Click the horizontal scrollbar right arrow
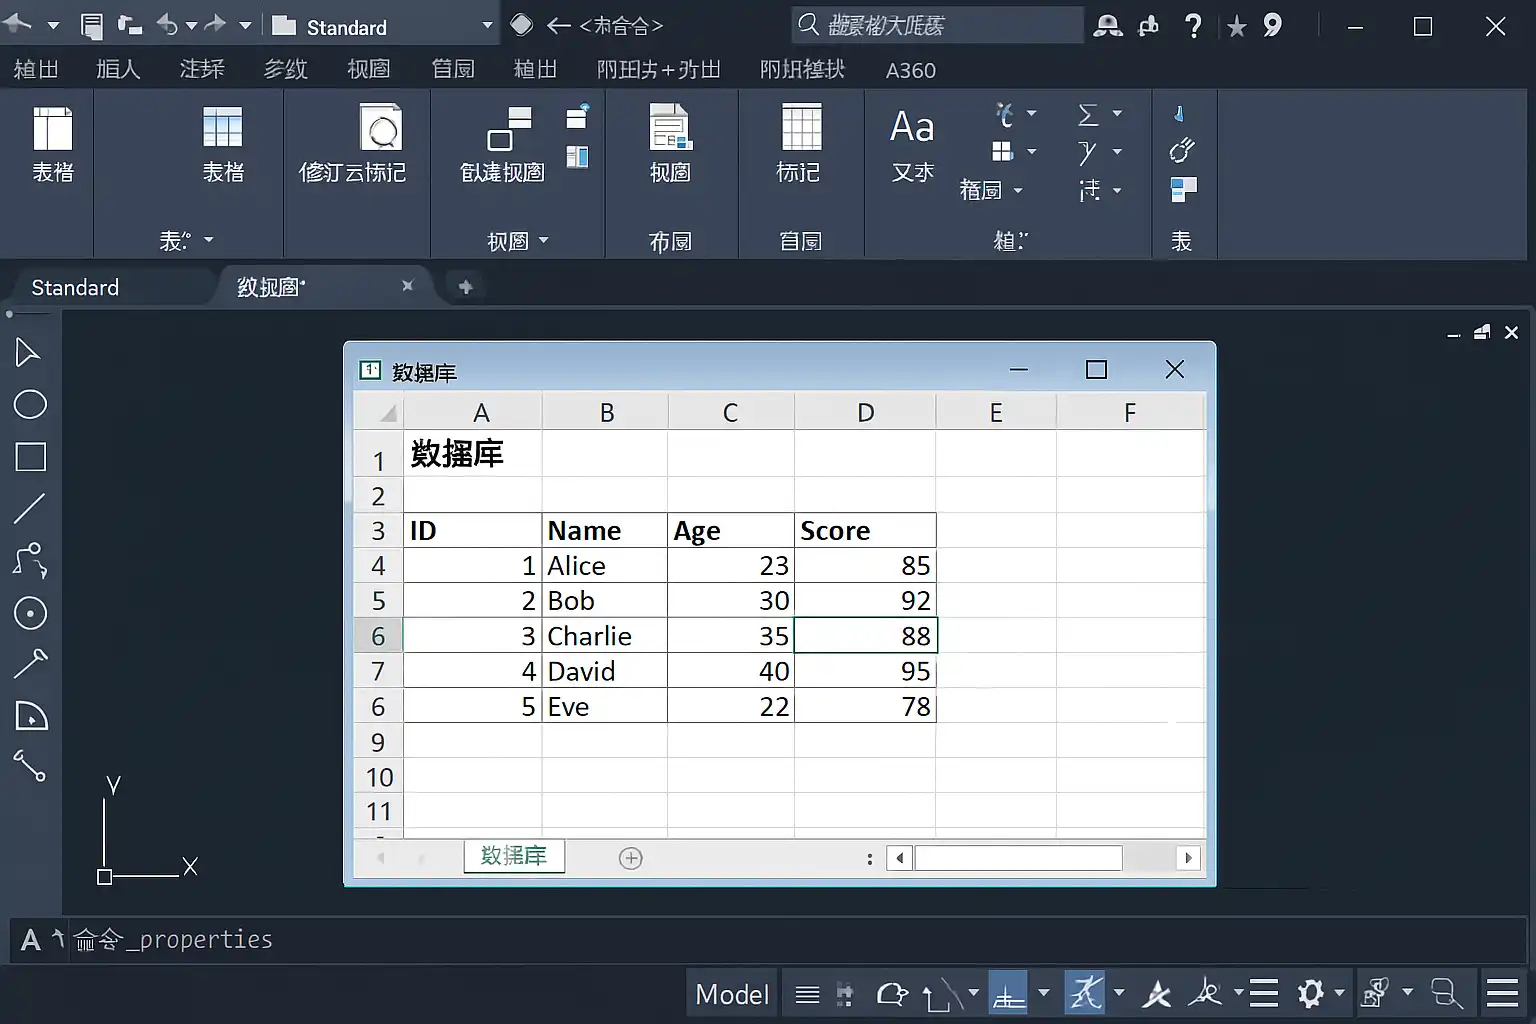This screenshot has height=1024, width=1536. pyautogui.click(x=1188, y=858)
